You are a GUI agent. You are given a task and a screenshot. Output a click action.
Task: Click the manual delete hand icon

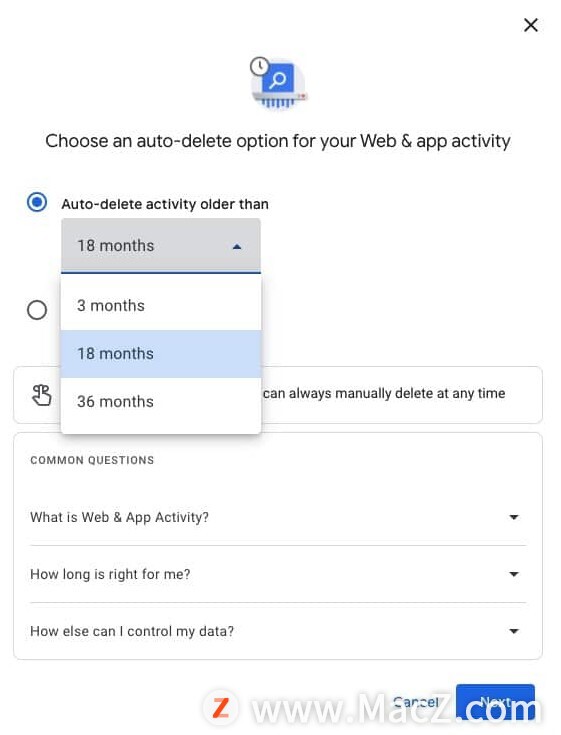tap(42, 395)
